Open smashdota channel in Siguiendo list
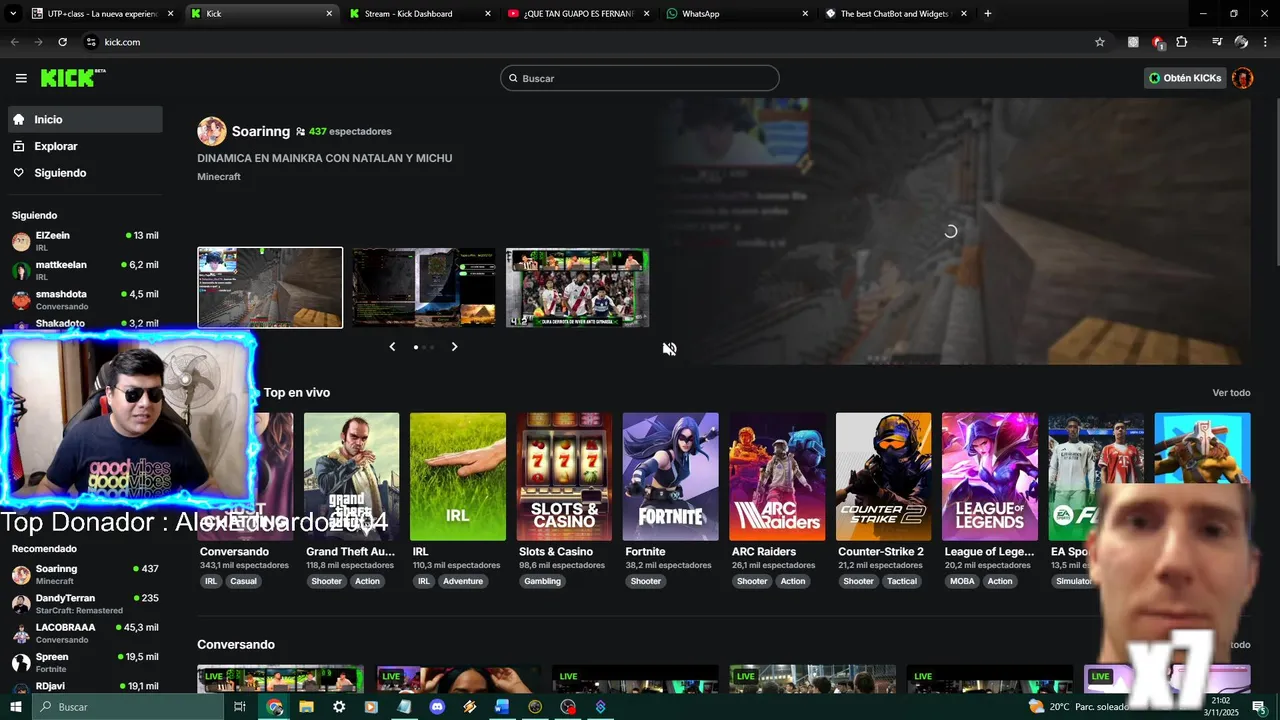1280x720 pixels. 85,300
